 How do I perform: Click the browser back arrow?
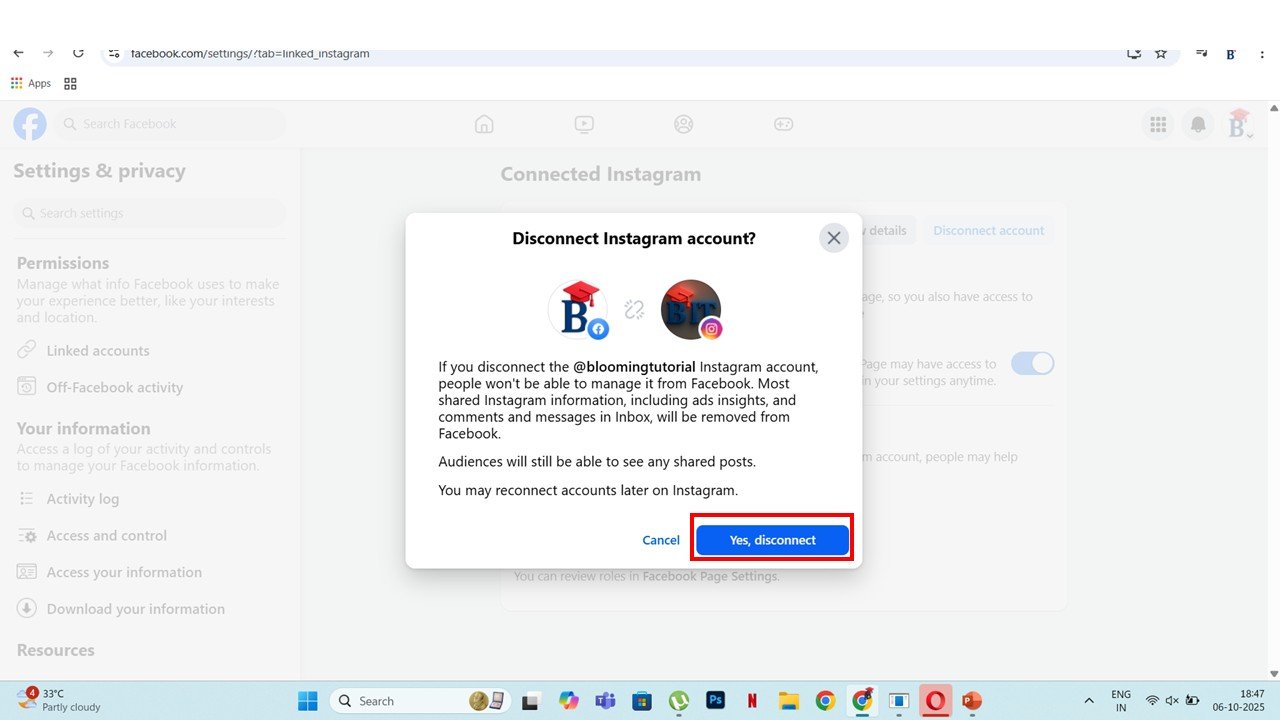pyautogui.click(x=18, y=53)
